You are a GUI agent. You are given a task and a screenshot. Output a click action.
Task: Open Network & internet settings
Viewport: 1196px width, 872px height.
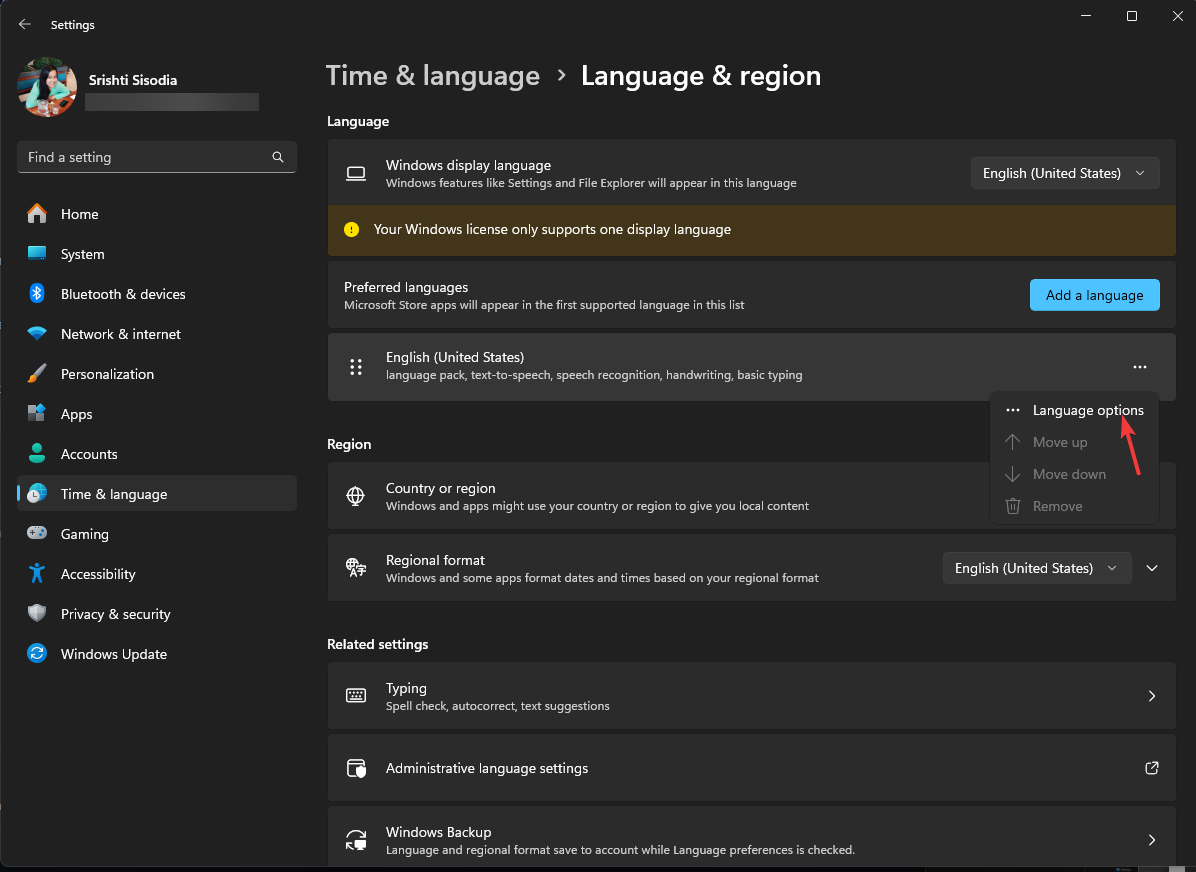[x=120, y=334]
